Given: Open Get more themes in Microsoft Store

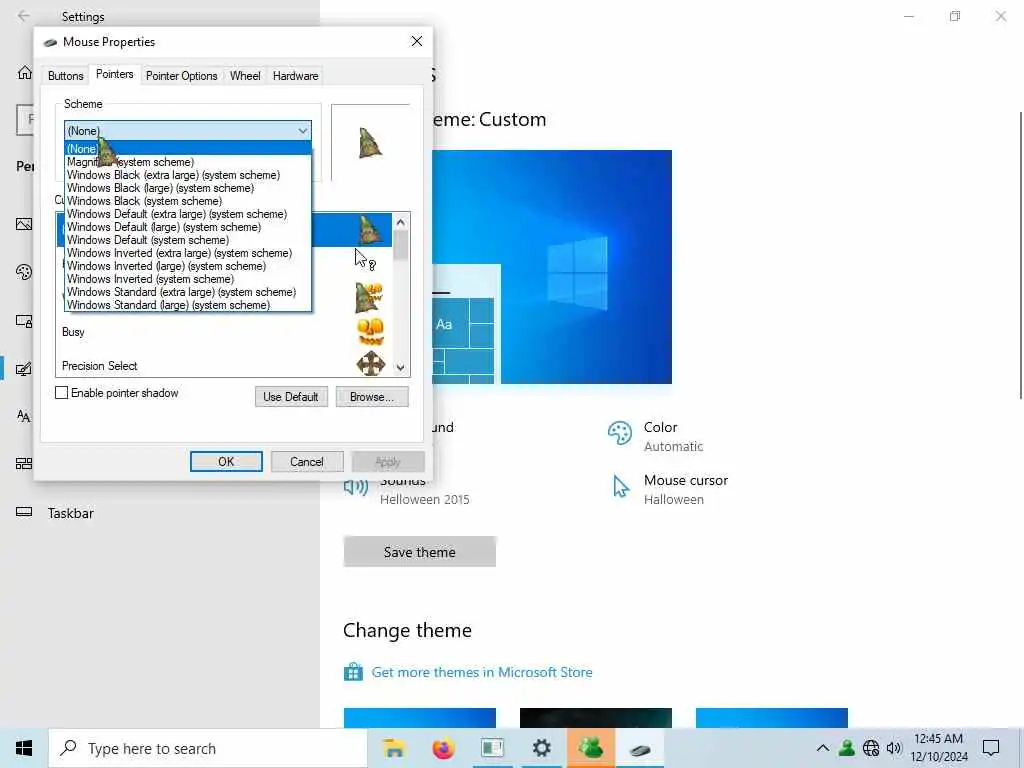Looking at the screenshot, I should pos(482,672).
